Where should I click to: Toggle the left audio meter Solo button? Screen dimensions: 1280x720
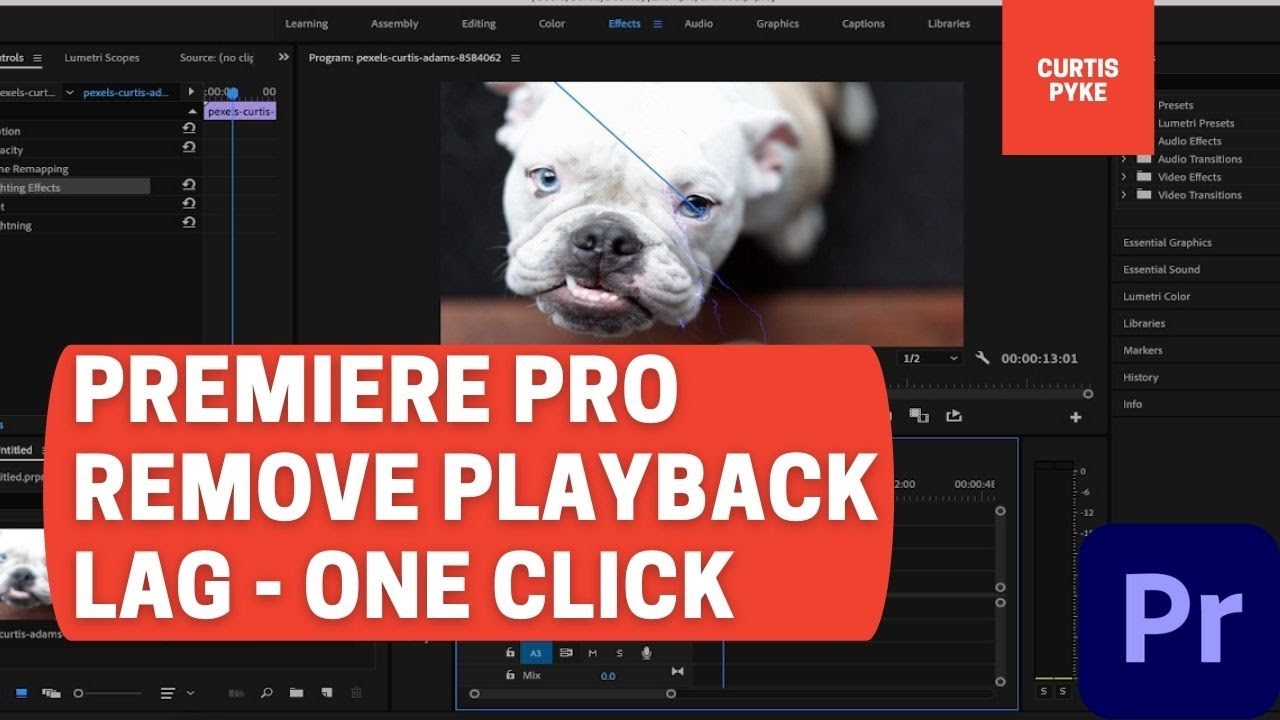tap(1044, 691)
